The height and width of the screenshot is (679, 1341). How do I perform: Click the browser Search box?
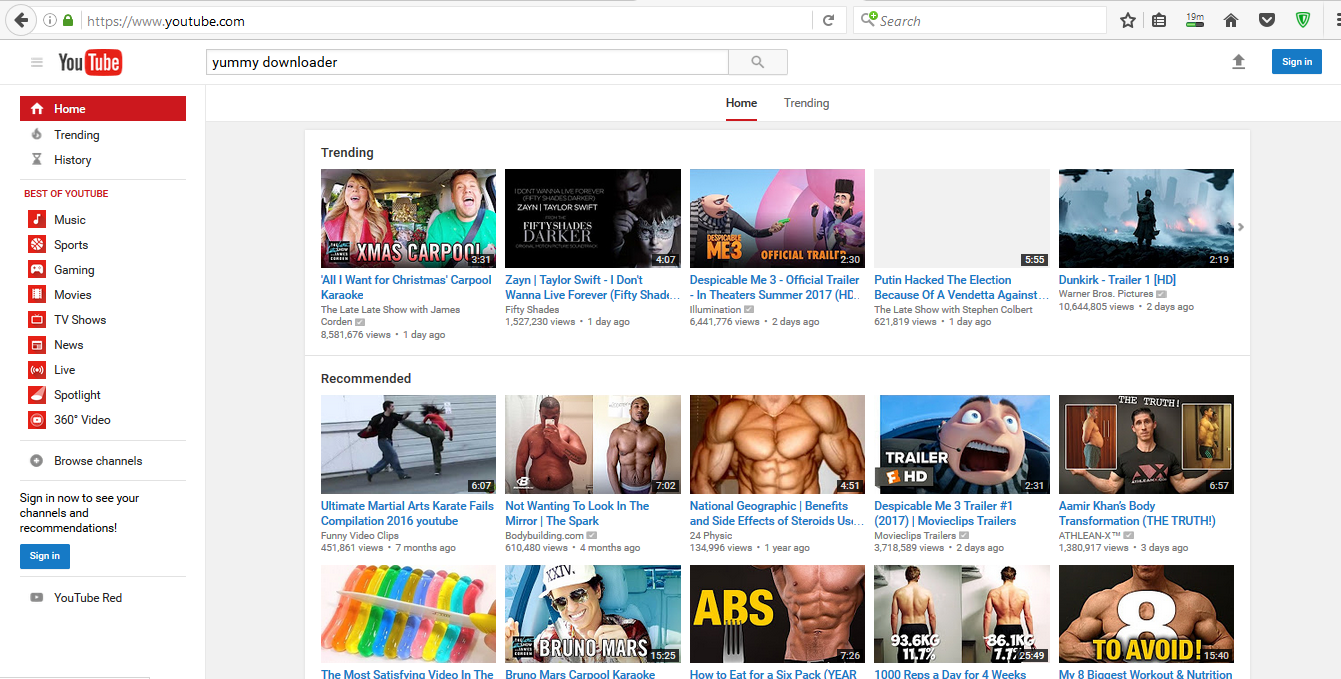tap(980, 20)
